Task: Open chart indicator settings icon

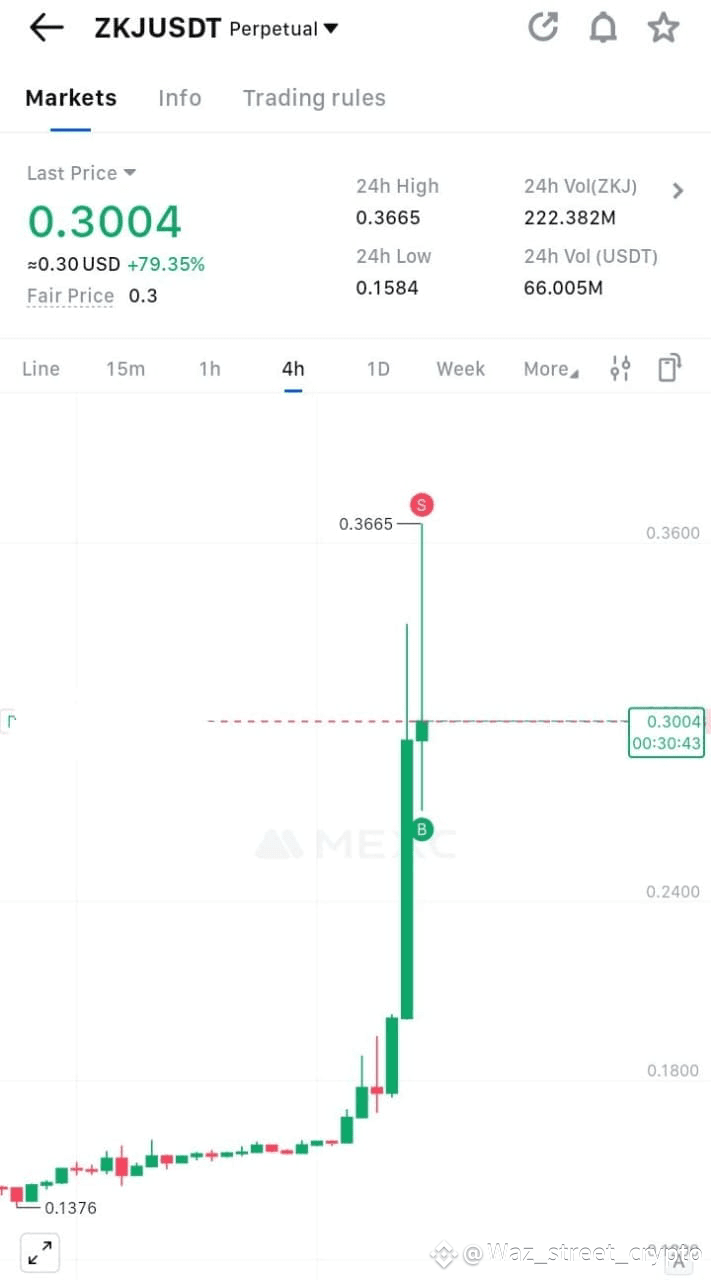Action: [620, 369]
